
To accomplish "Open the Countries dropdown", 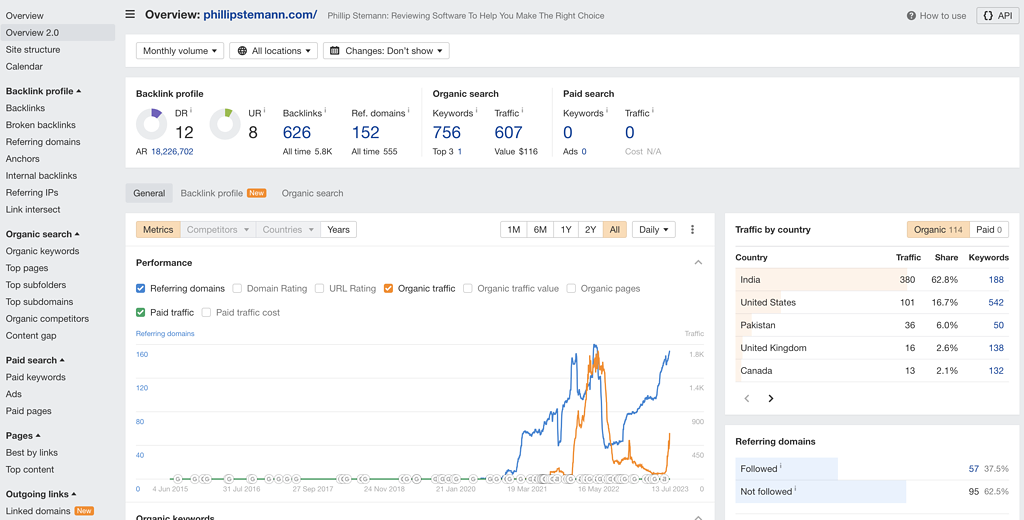I will (x=288, y=229).
